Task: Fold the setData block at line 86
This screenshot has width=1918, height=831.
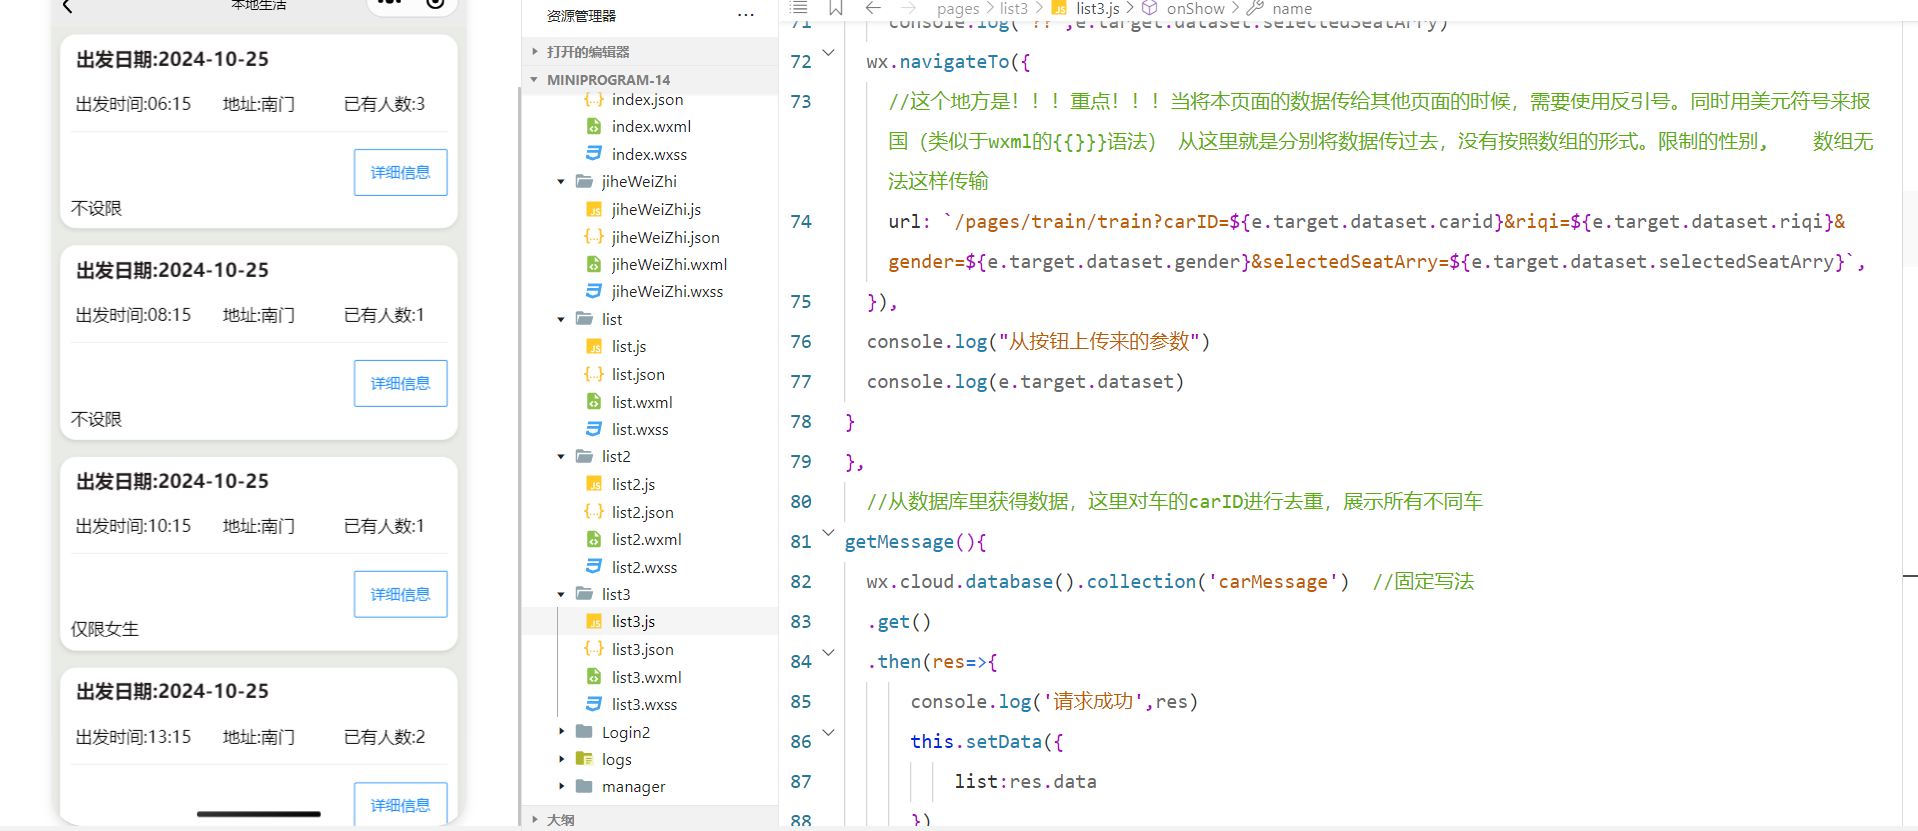Action: 828,733
